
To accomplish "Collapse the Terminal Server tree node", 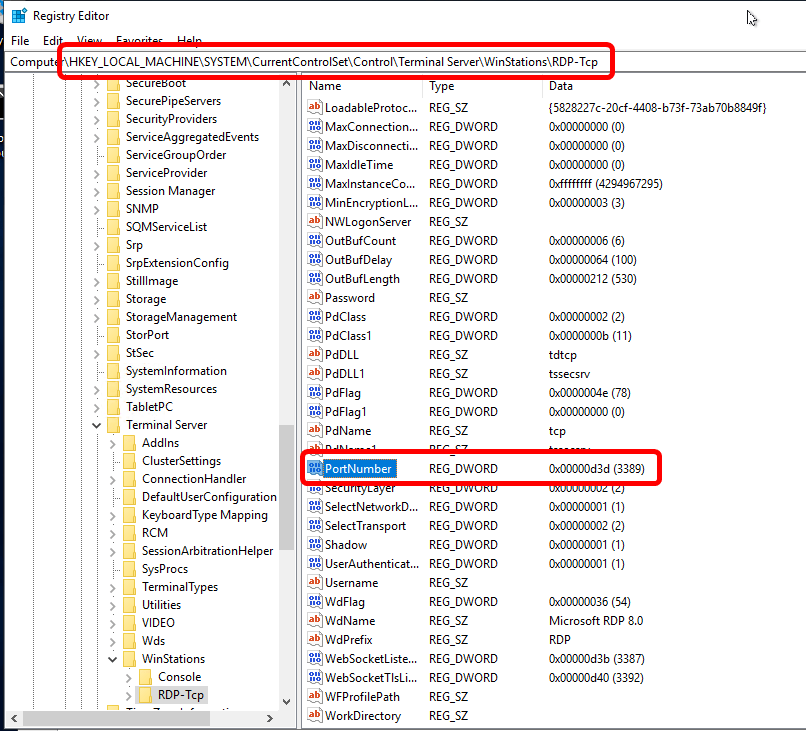I will click(x=96, y=425).
